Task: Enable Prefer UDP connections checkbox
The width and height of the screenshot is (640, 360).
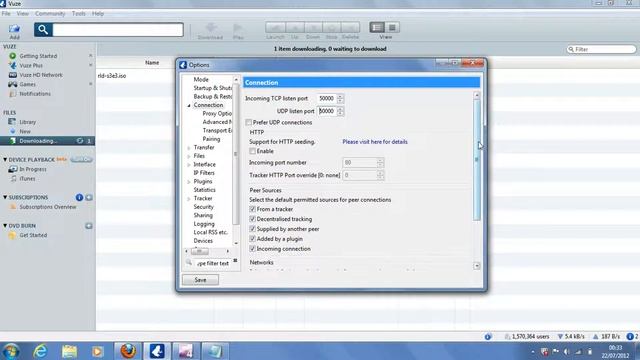Action: 249,122
